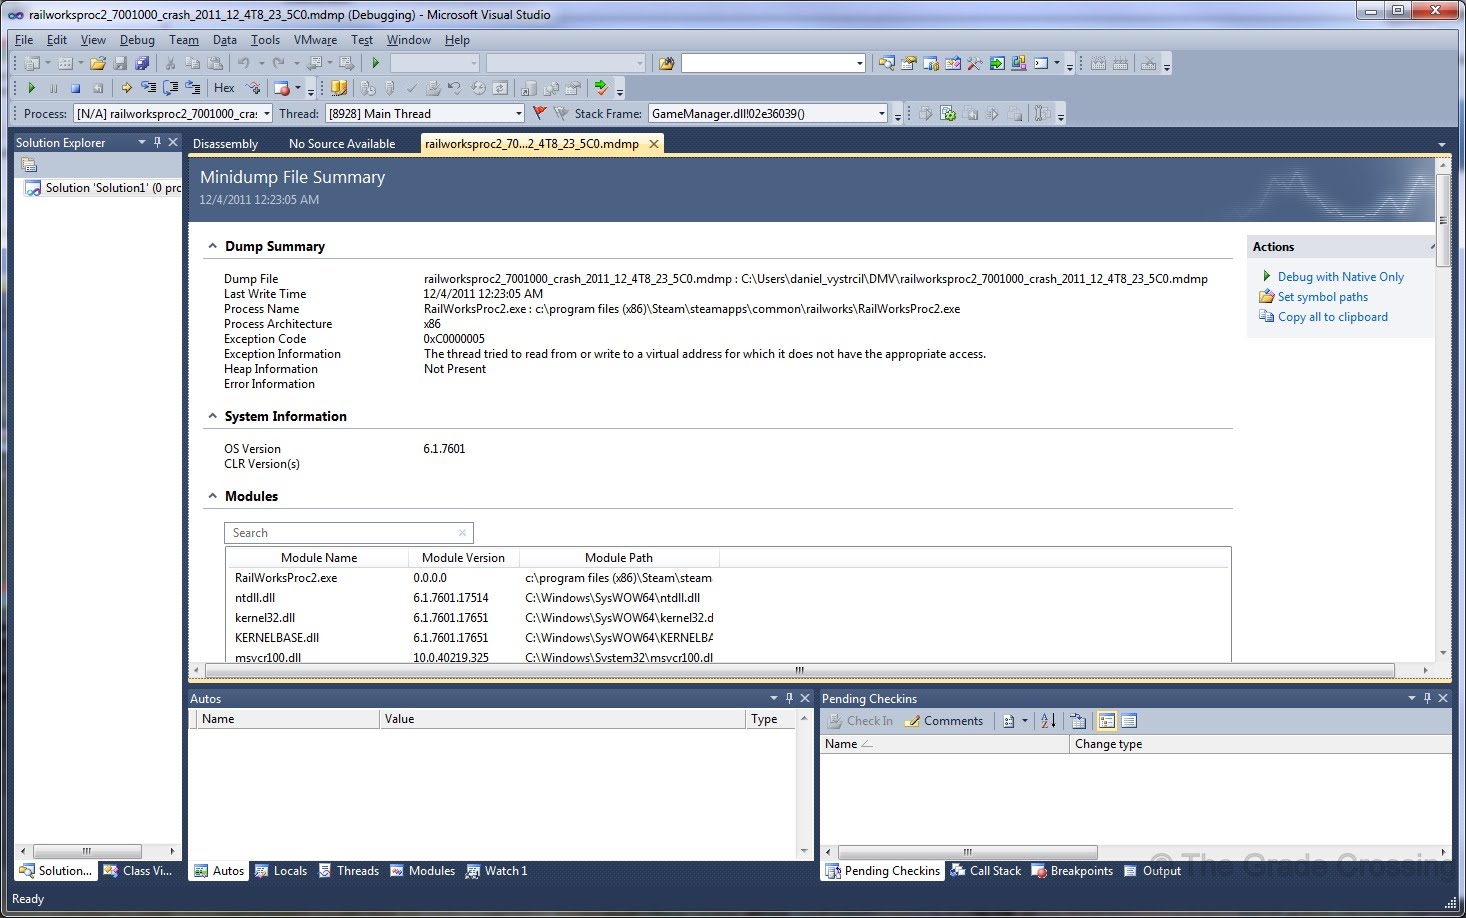Toggle flat view in Pending Checkins
This screenshot has width=1466, height=918.
[x=1129, y=721]
